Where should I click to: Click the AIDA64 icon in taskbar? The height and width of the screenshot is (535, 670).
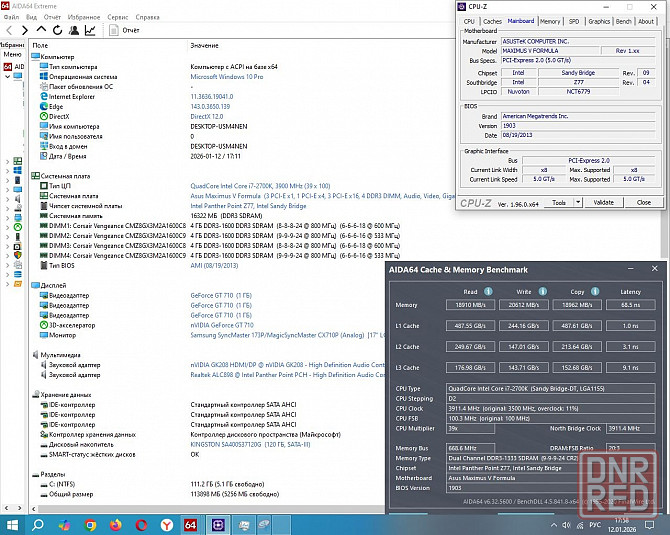pos(190,524)
